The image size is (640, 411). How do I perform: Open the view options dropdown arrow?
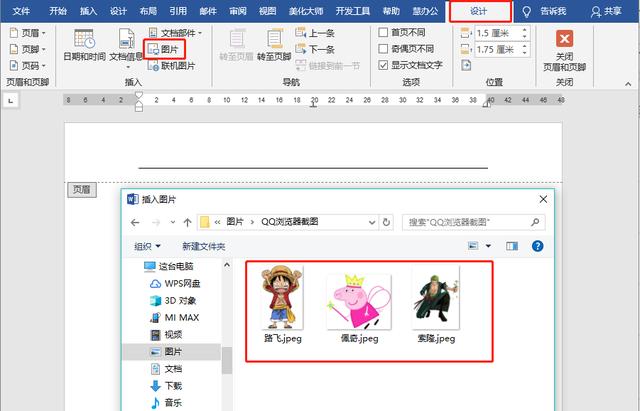[x=488, y=246]
